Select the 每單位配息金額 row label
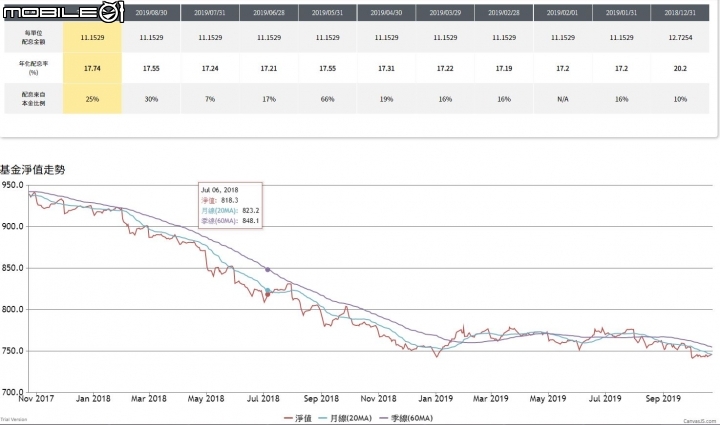This screenshot has width=720, height=425. click(x=34, y=37)
